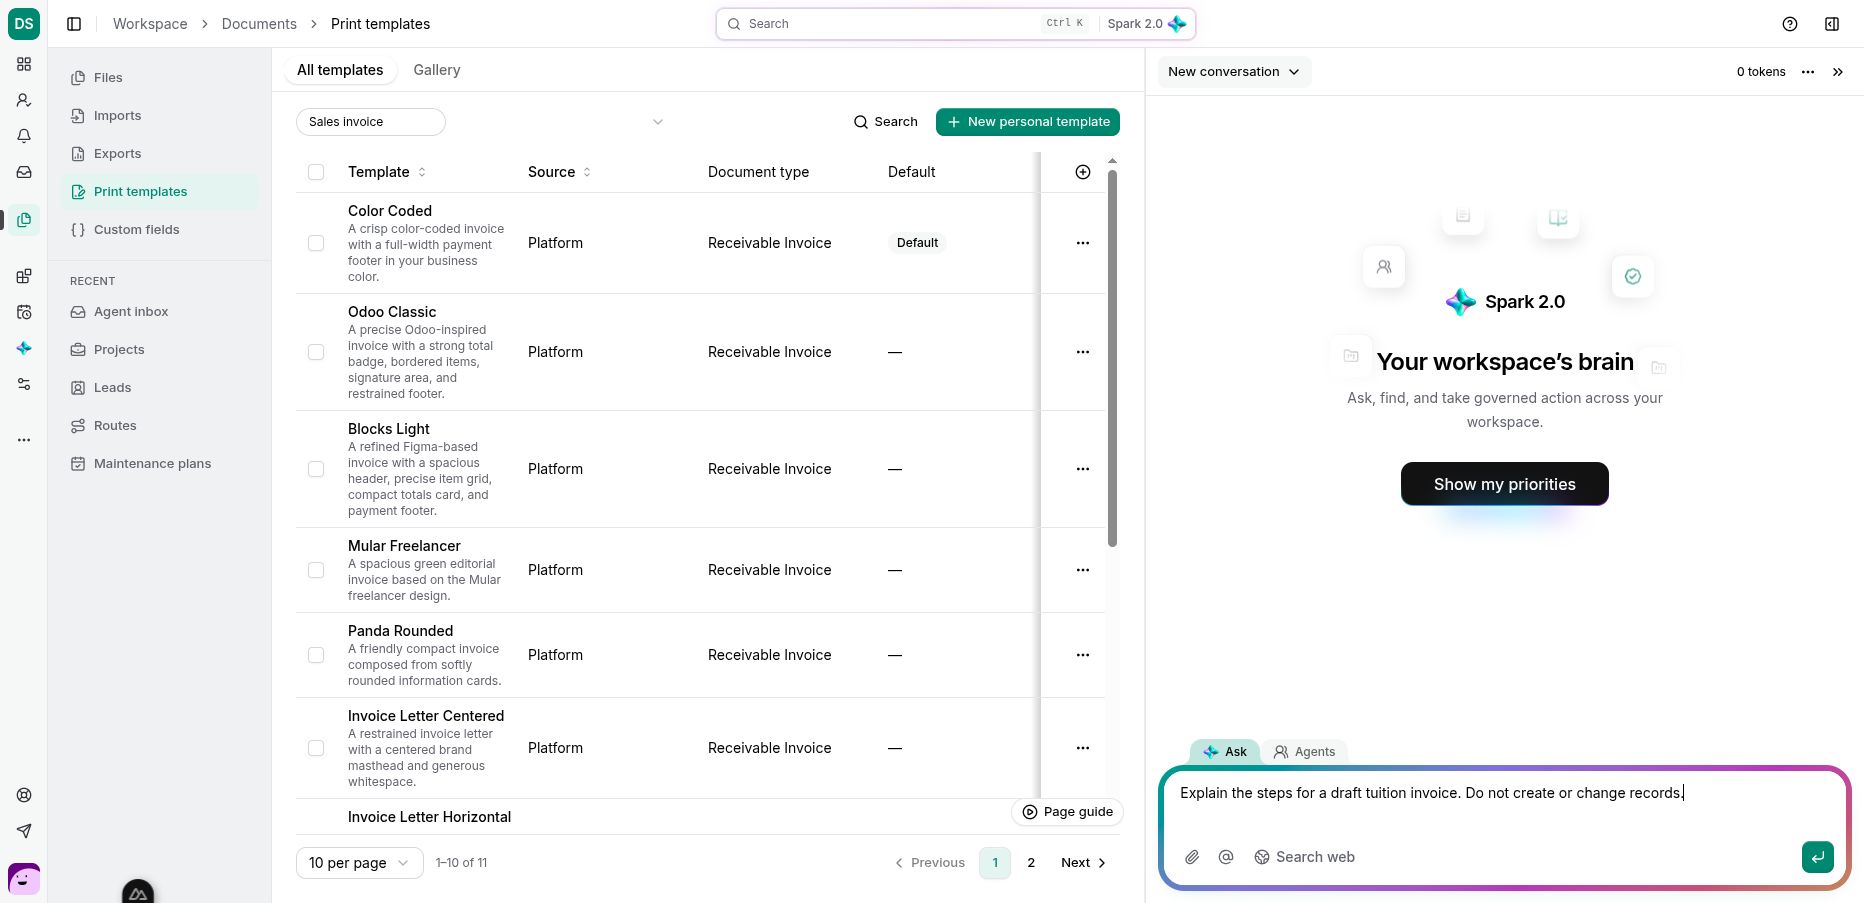Toggle the right panel layout icon
Image resolution: width=1864 pixels, height=903 pixels.
1832,24
